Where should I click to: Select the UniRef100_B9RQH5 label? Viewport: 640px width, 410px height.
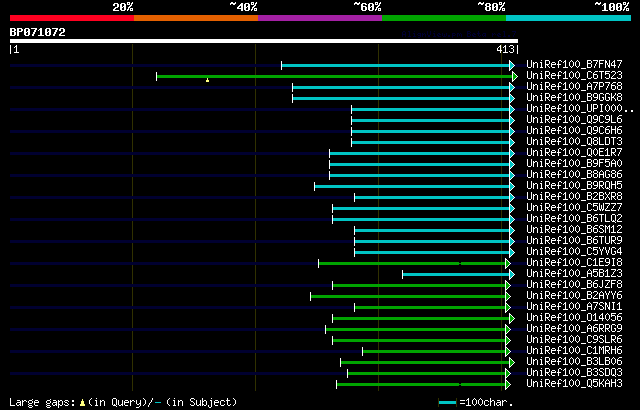(x=574, y=185)
